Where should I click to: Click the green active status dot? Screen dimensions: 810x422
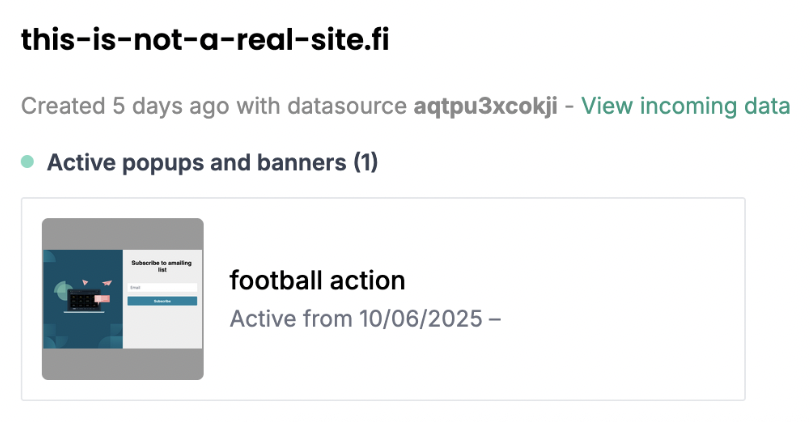(x=27, y=161)
